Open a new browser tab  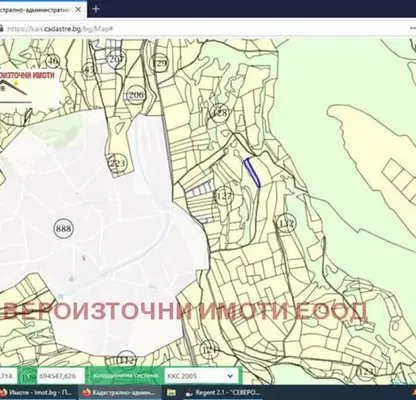[96, 9]
